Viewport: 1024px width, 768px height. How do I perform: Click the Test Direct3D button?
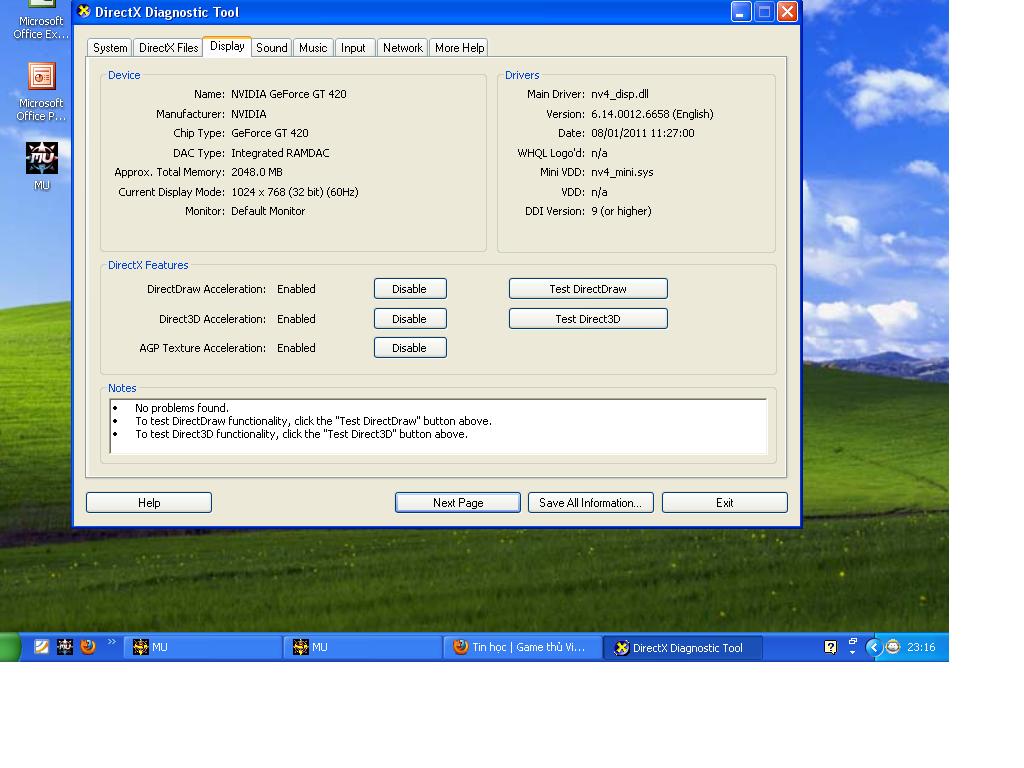588,319
